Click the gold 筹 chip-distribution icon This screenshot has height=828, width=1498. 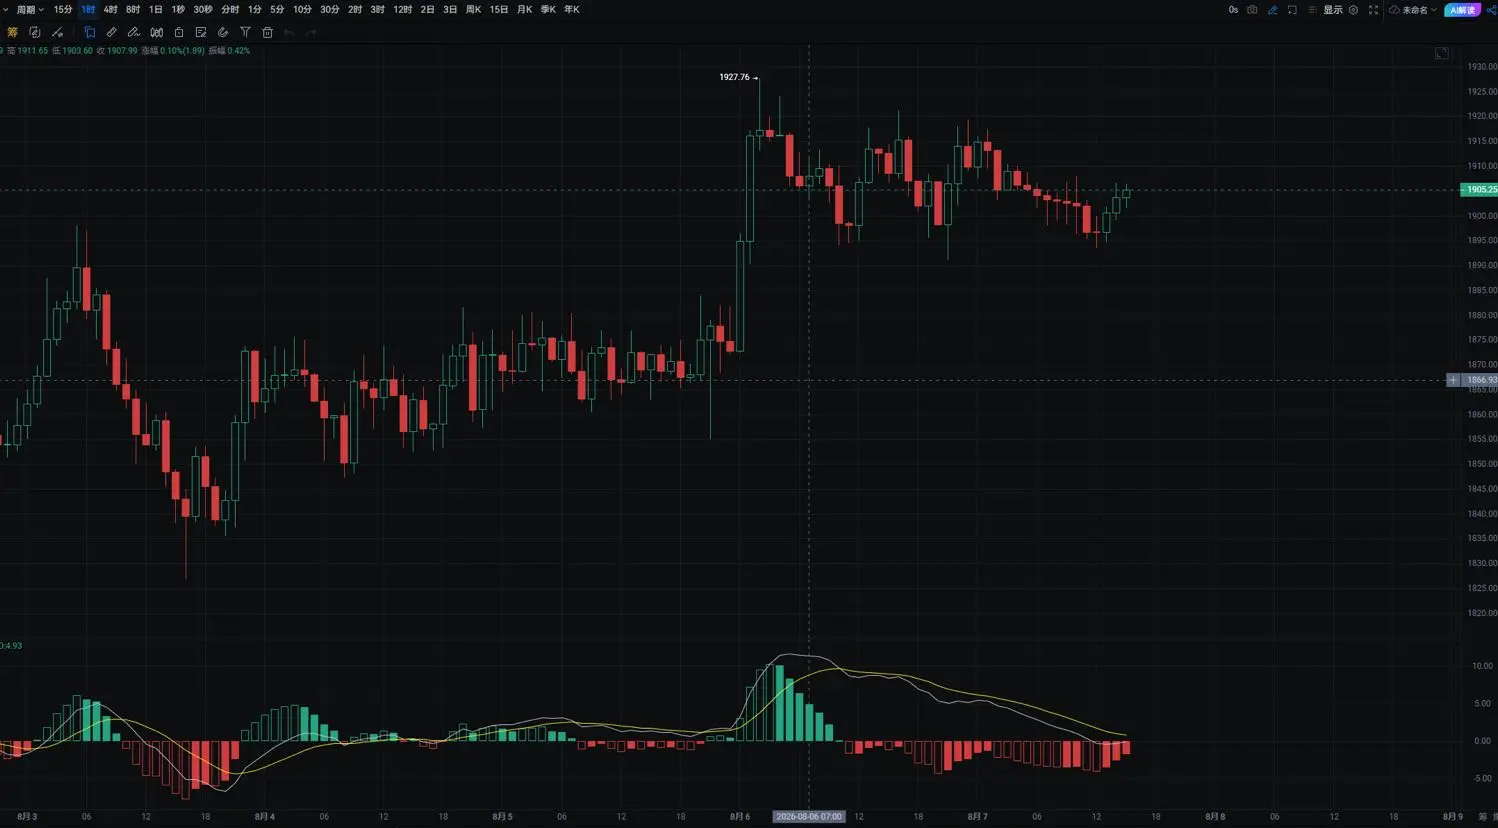12,32
